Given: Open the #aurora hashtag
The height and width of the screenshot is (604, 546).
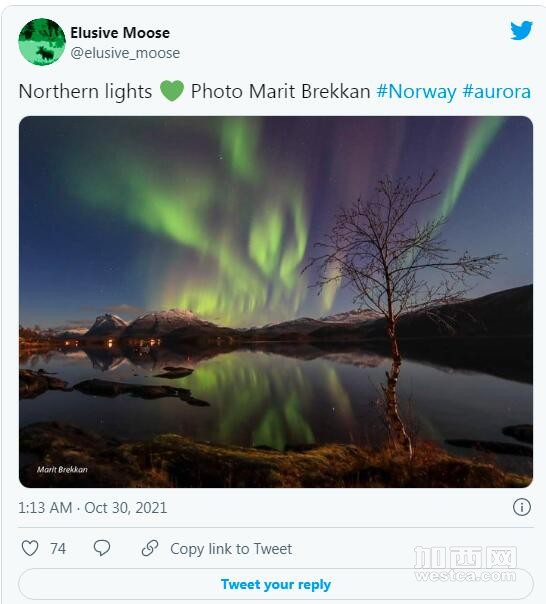Looking at the screenshot, I should coord(496,92).
